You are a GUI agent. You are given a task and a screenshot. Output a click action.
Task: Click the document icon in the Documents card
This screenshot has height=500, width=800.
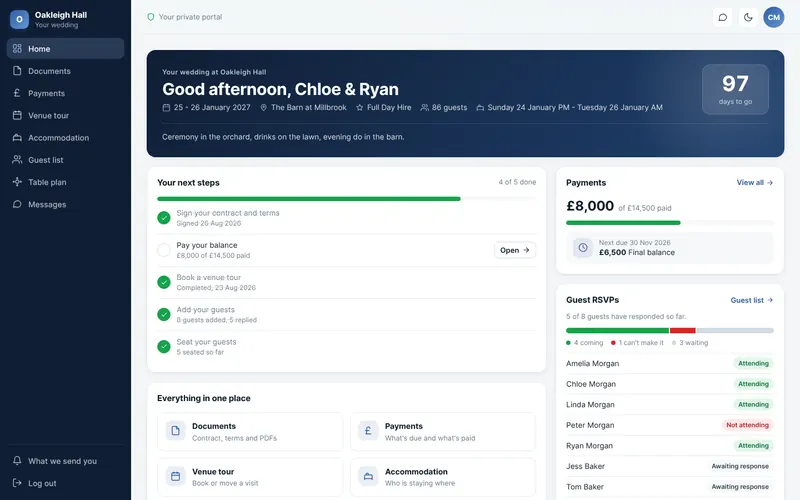[176, 431]
